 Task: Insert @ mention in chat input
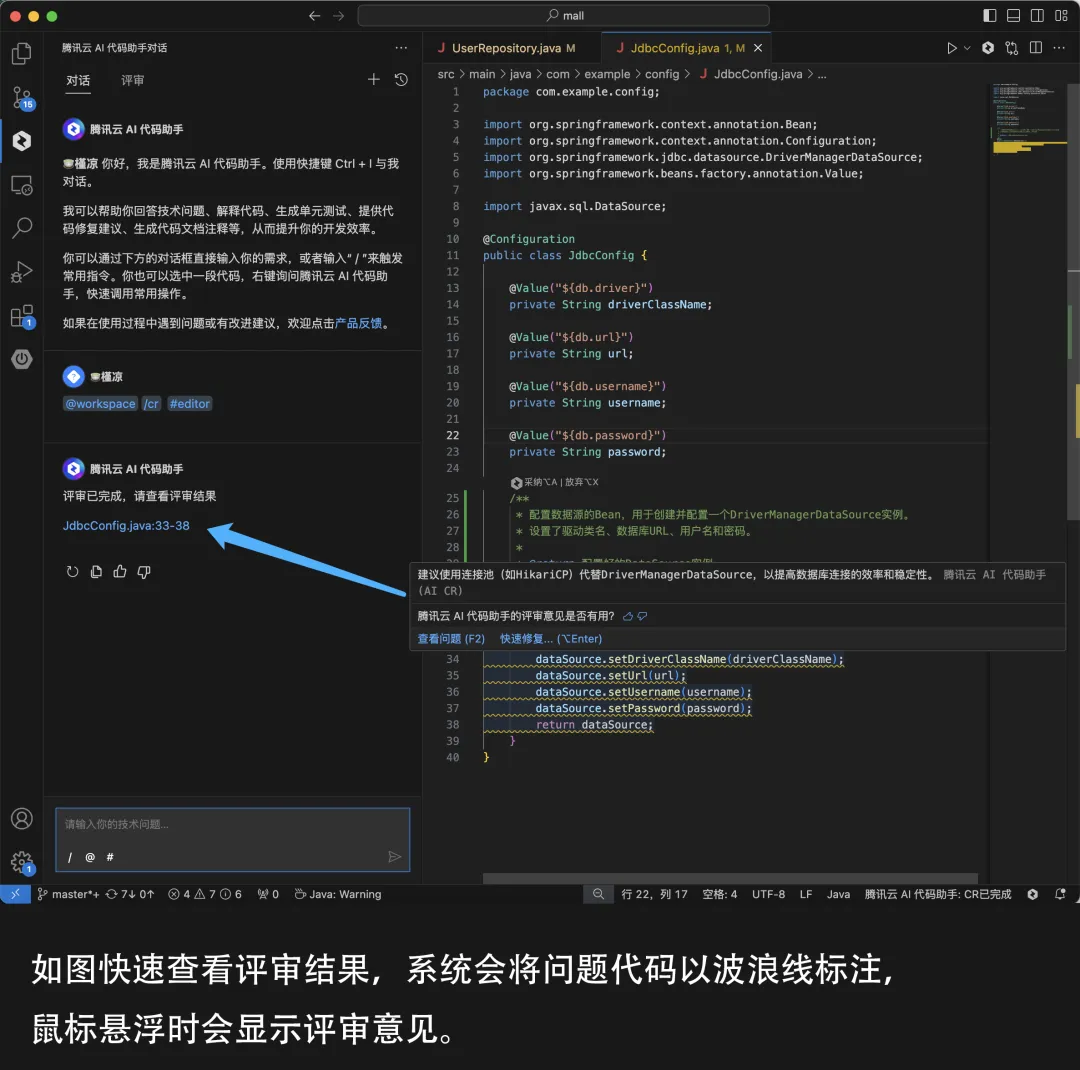(x=90, y=857)
